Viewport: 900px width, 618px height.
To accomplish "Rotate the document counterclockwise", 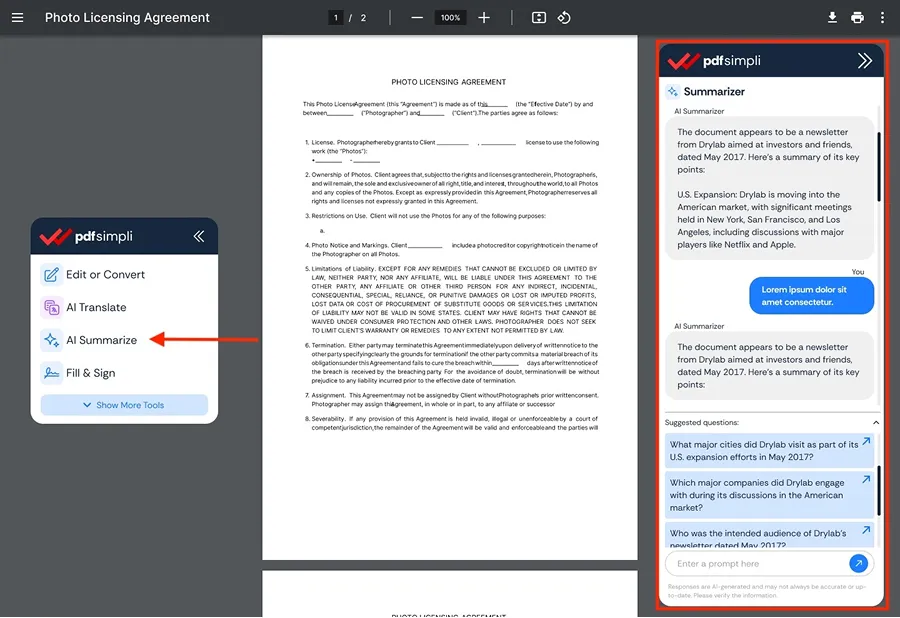I will click(564, 18).
